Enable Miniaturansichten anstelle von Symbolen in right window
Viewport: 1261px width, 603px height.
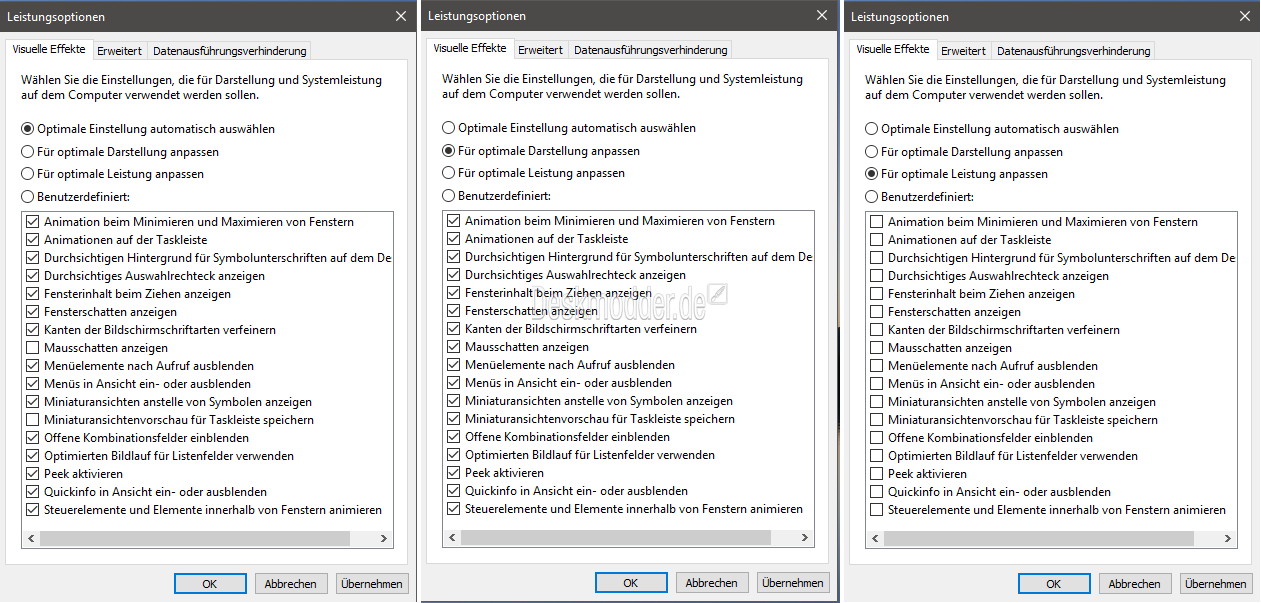[877, 402]
